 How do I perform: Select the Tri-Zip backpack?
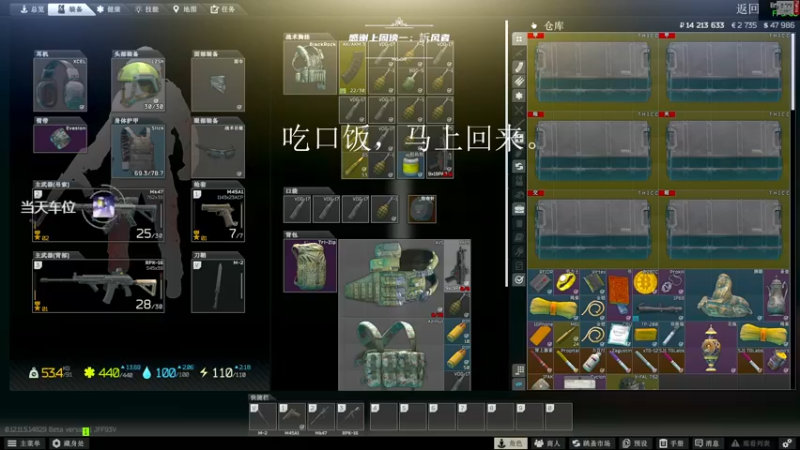click(x=310, y=265)
